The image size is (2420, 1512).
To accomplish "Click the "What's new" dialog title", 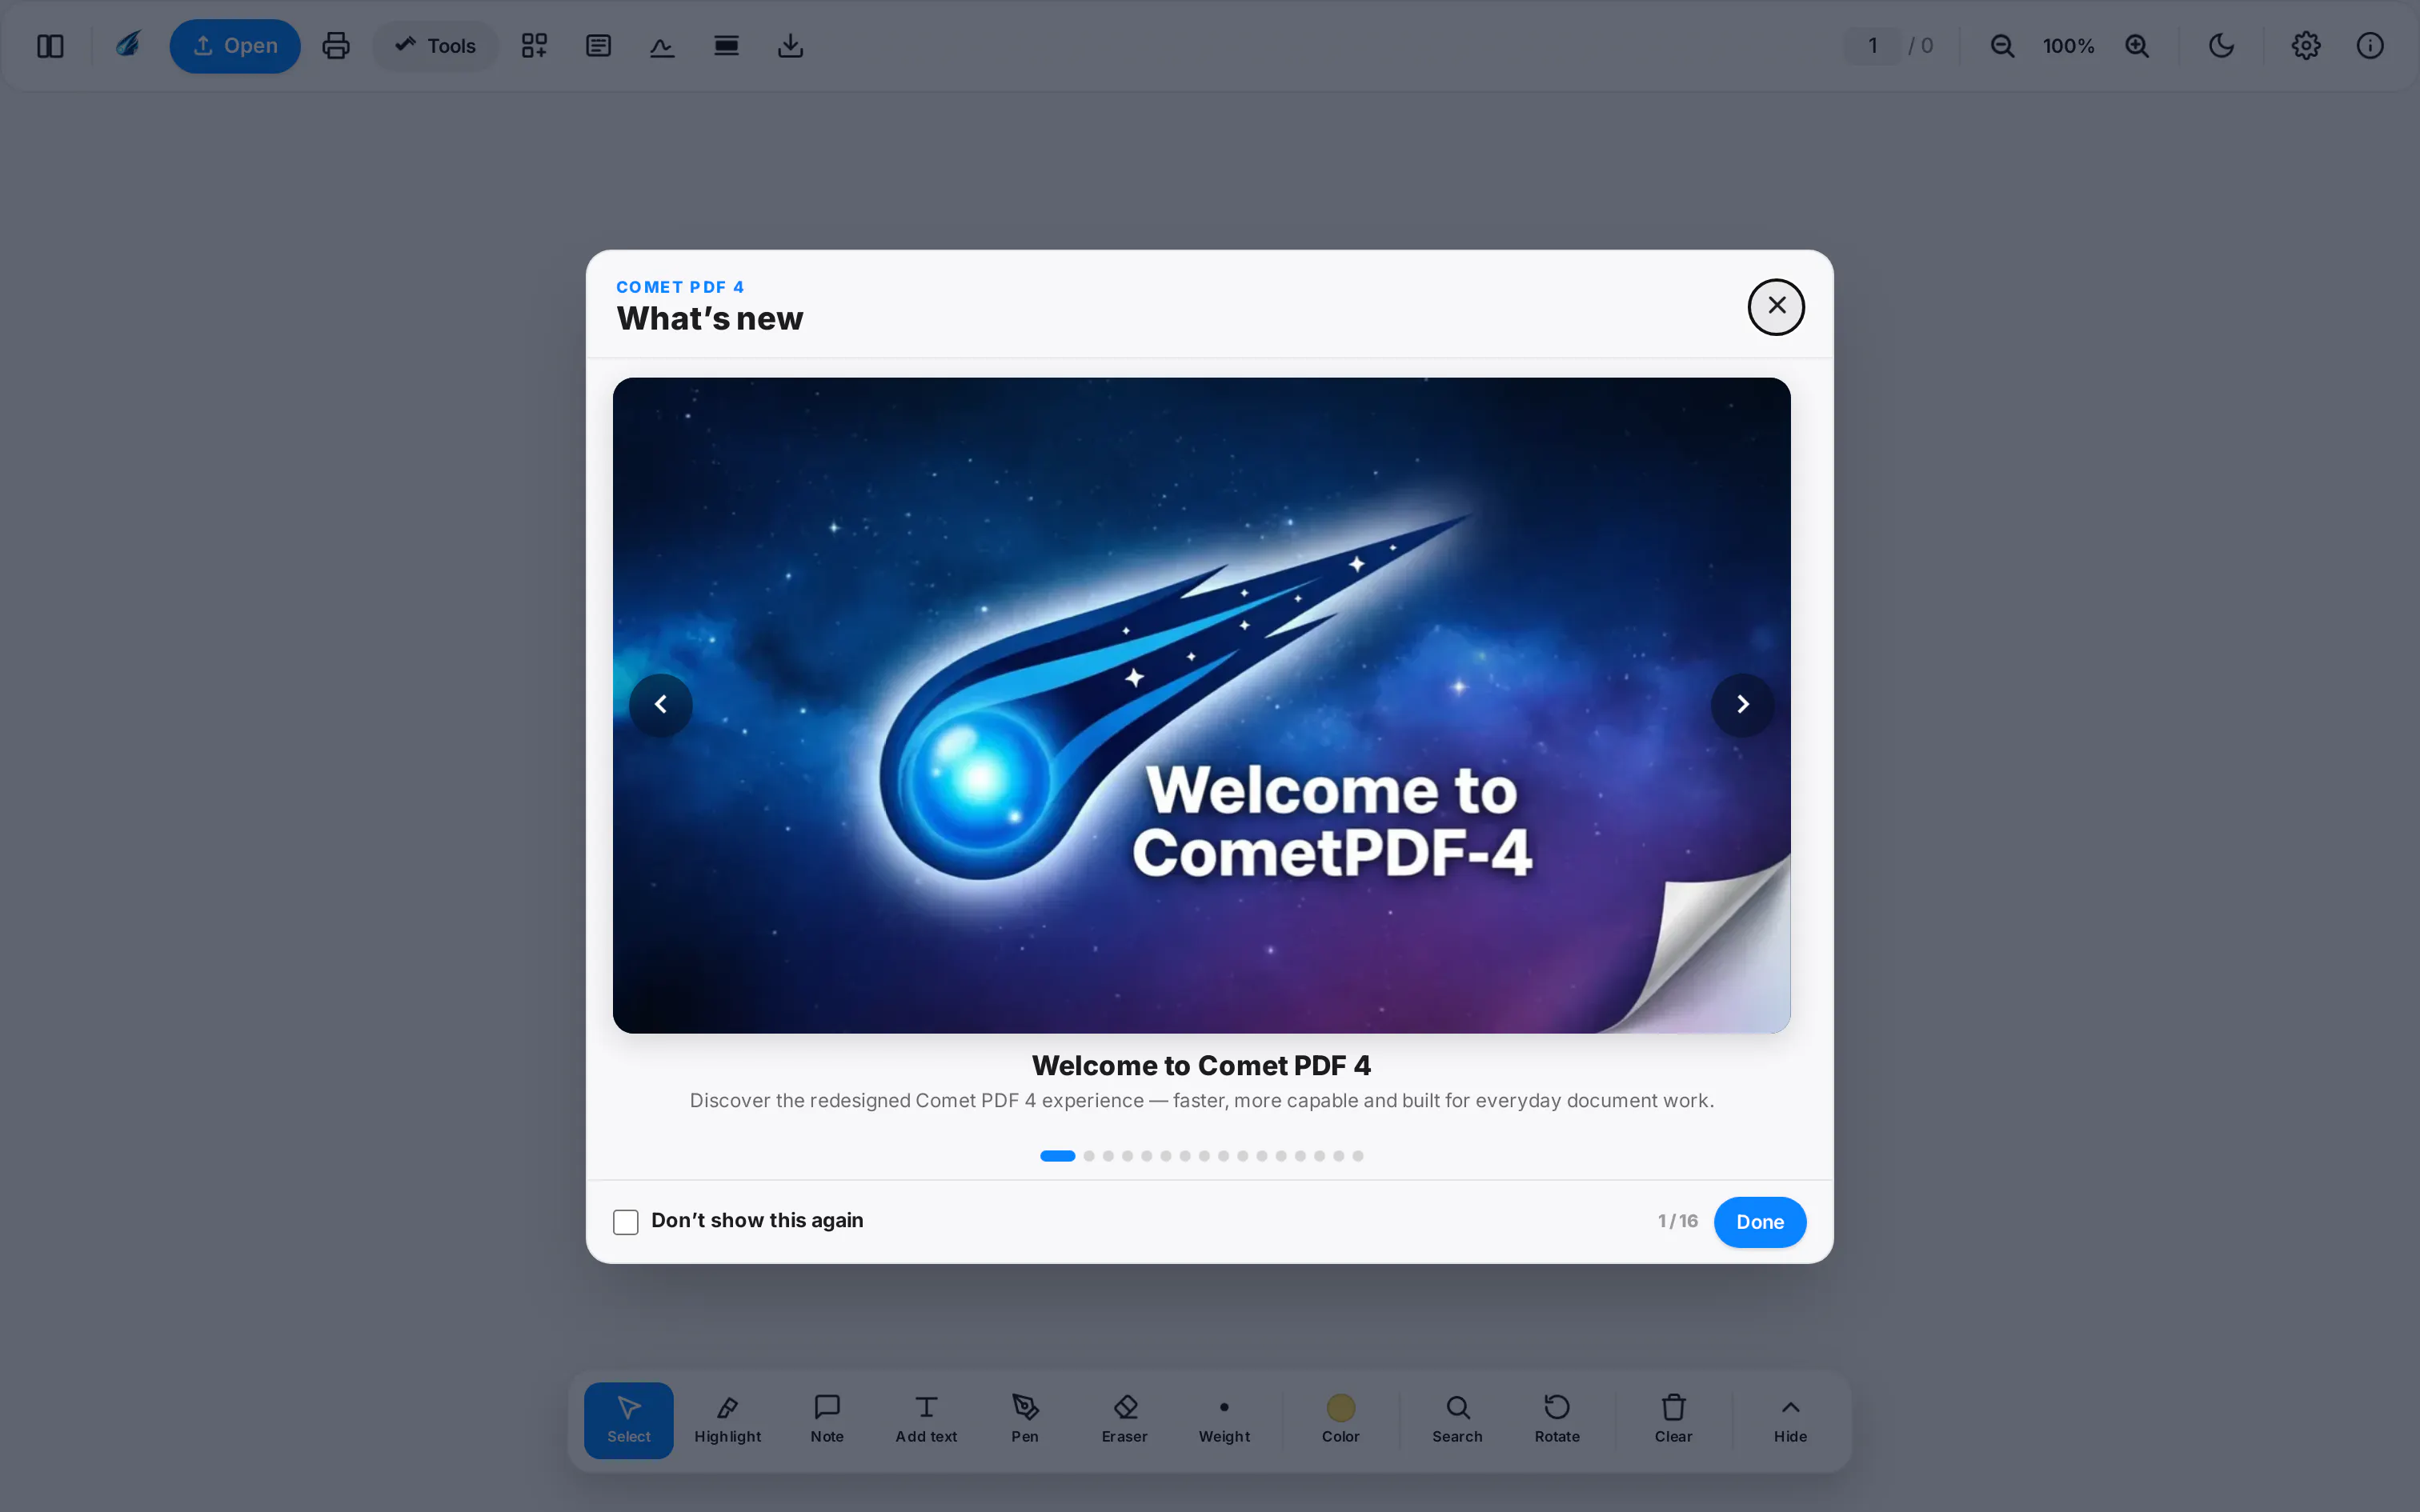I will 710,319.
